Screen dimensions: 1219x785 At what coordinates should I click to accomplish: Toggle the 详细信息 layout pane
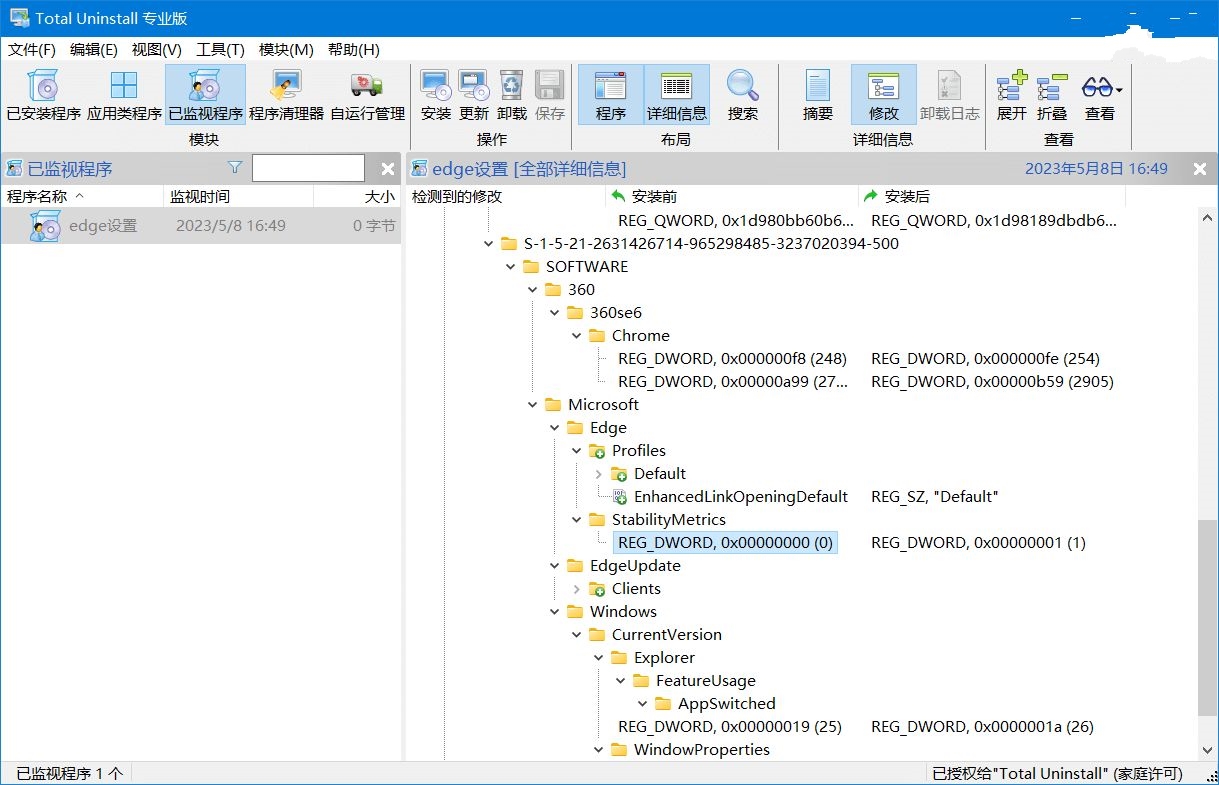point(677,96)
